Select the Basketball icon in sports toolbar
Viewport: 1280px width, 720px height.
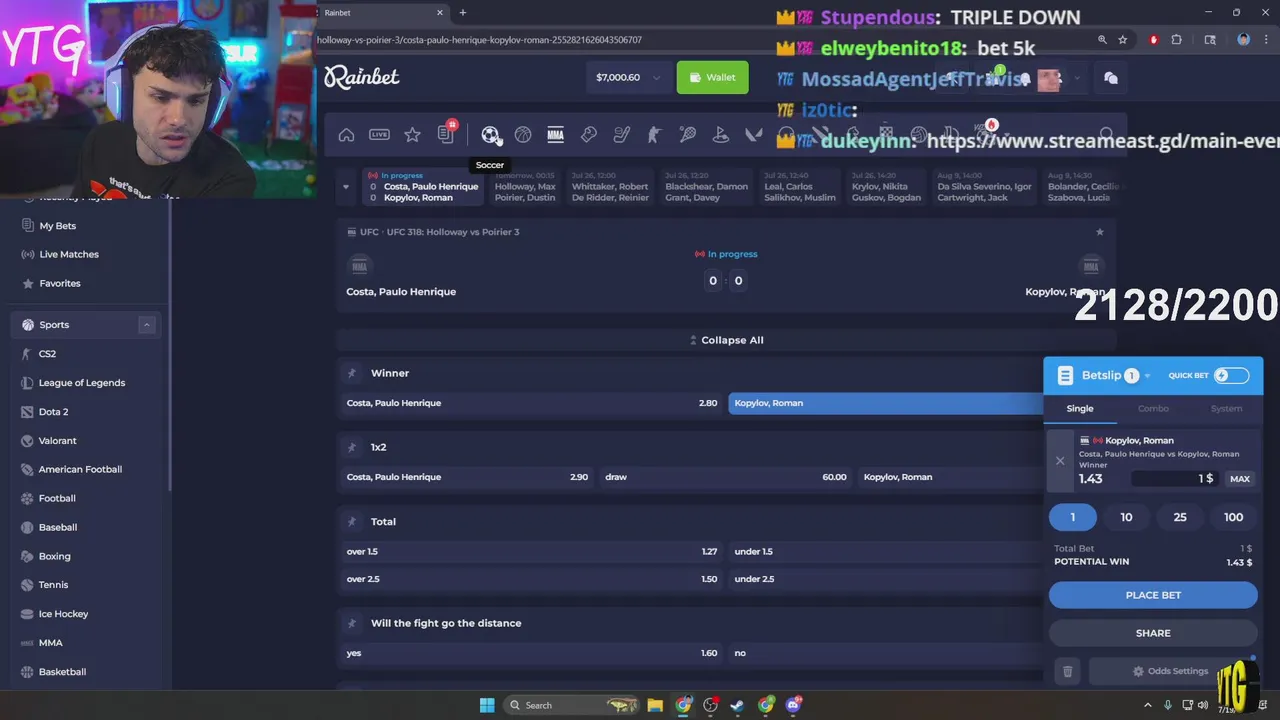click(x=523, y=135)
